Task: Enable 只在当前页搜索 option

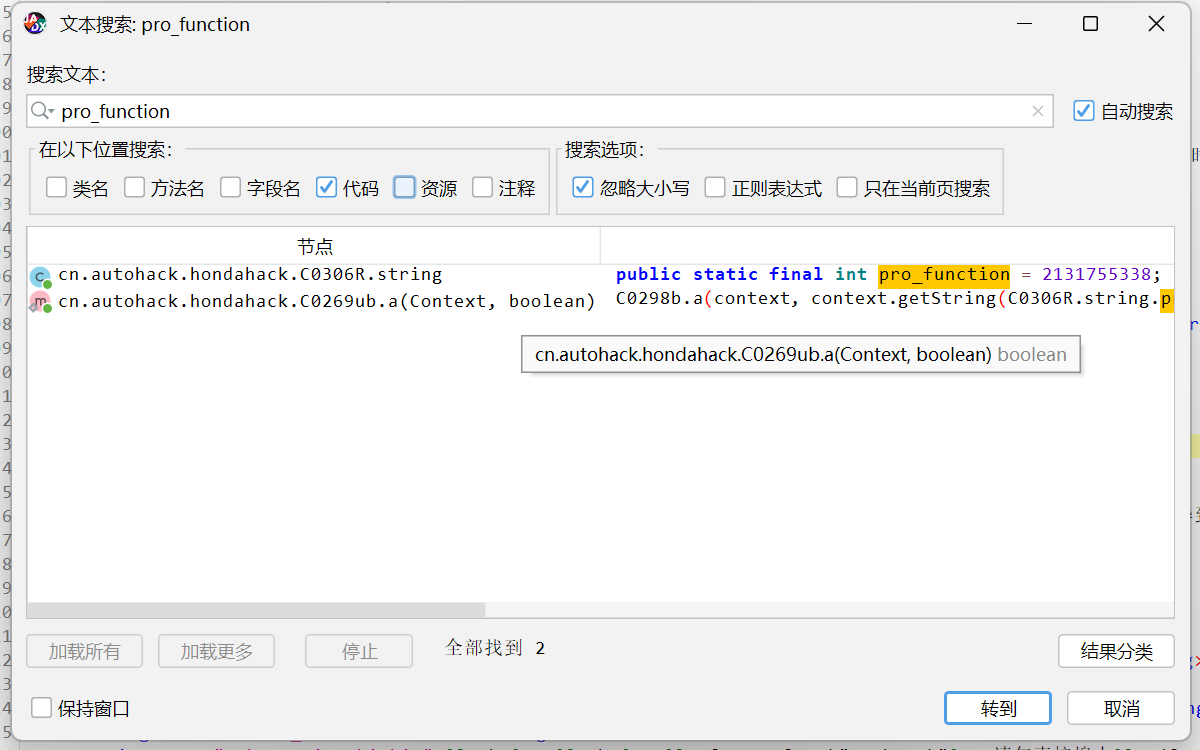Action: [x=847, y=187]
